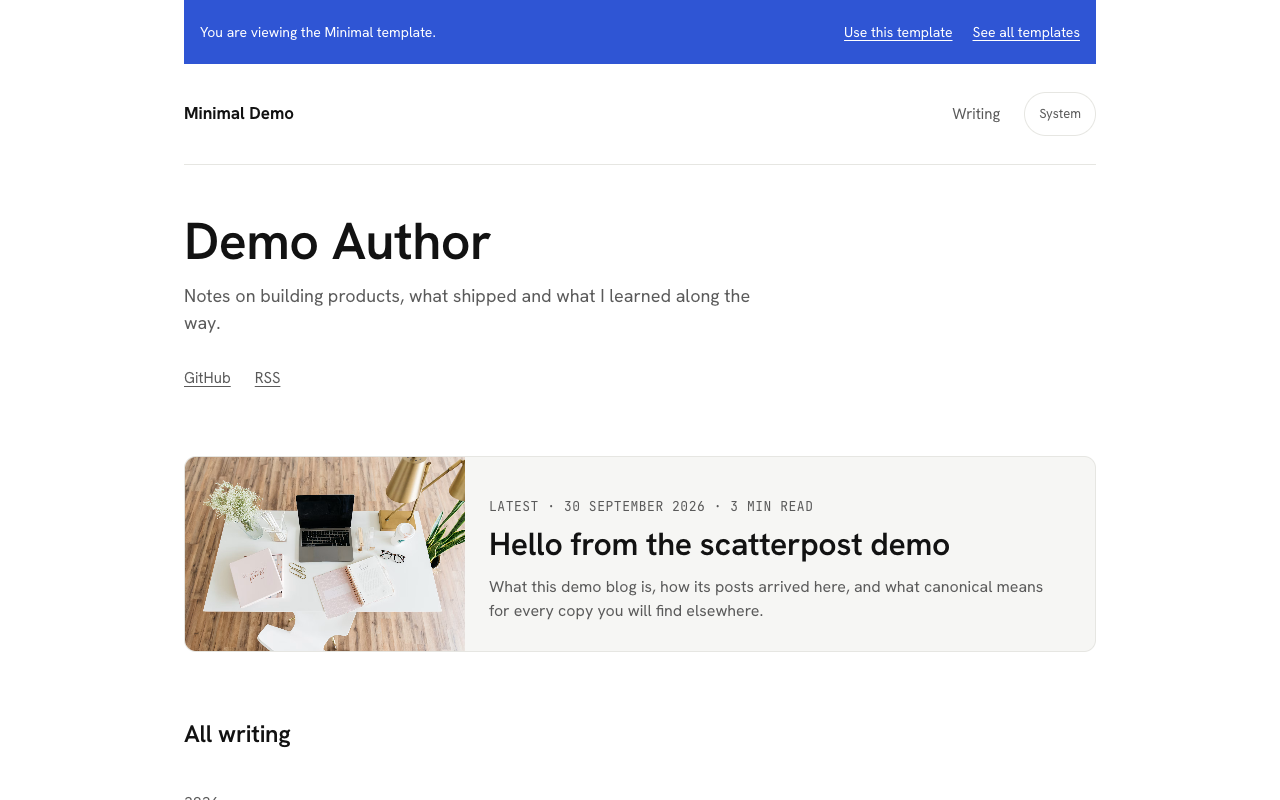Toggle the System theme button

tap(1060, 114)
